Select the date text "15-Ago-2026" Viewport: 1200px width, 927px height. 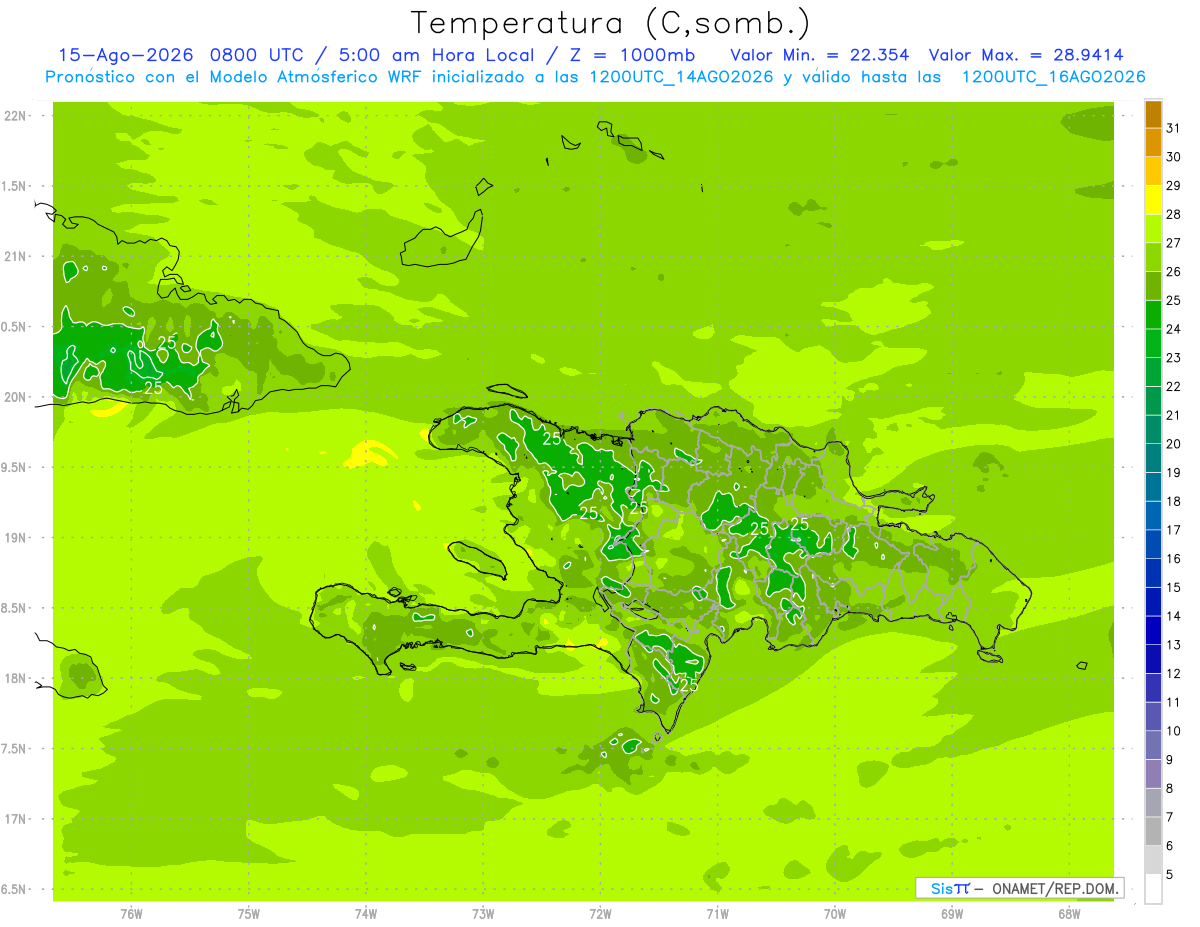(127, 55)
